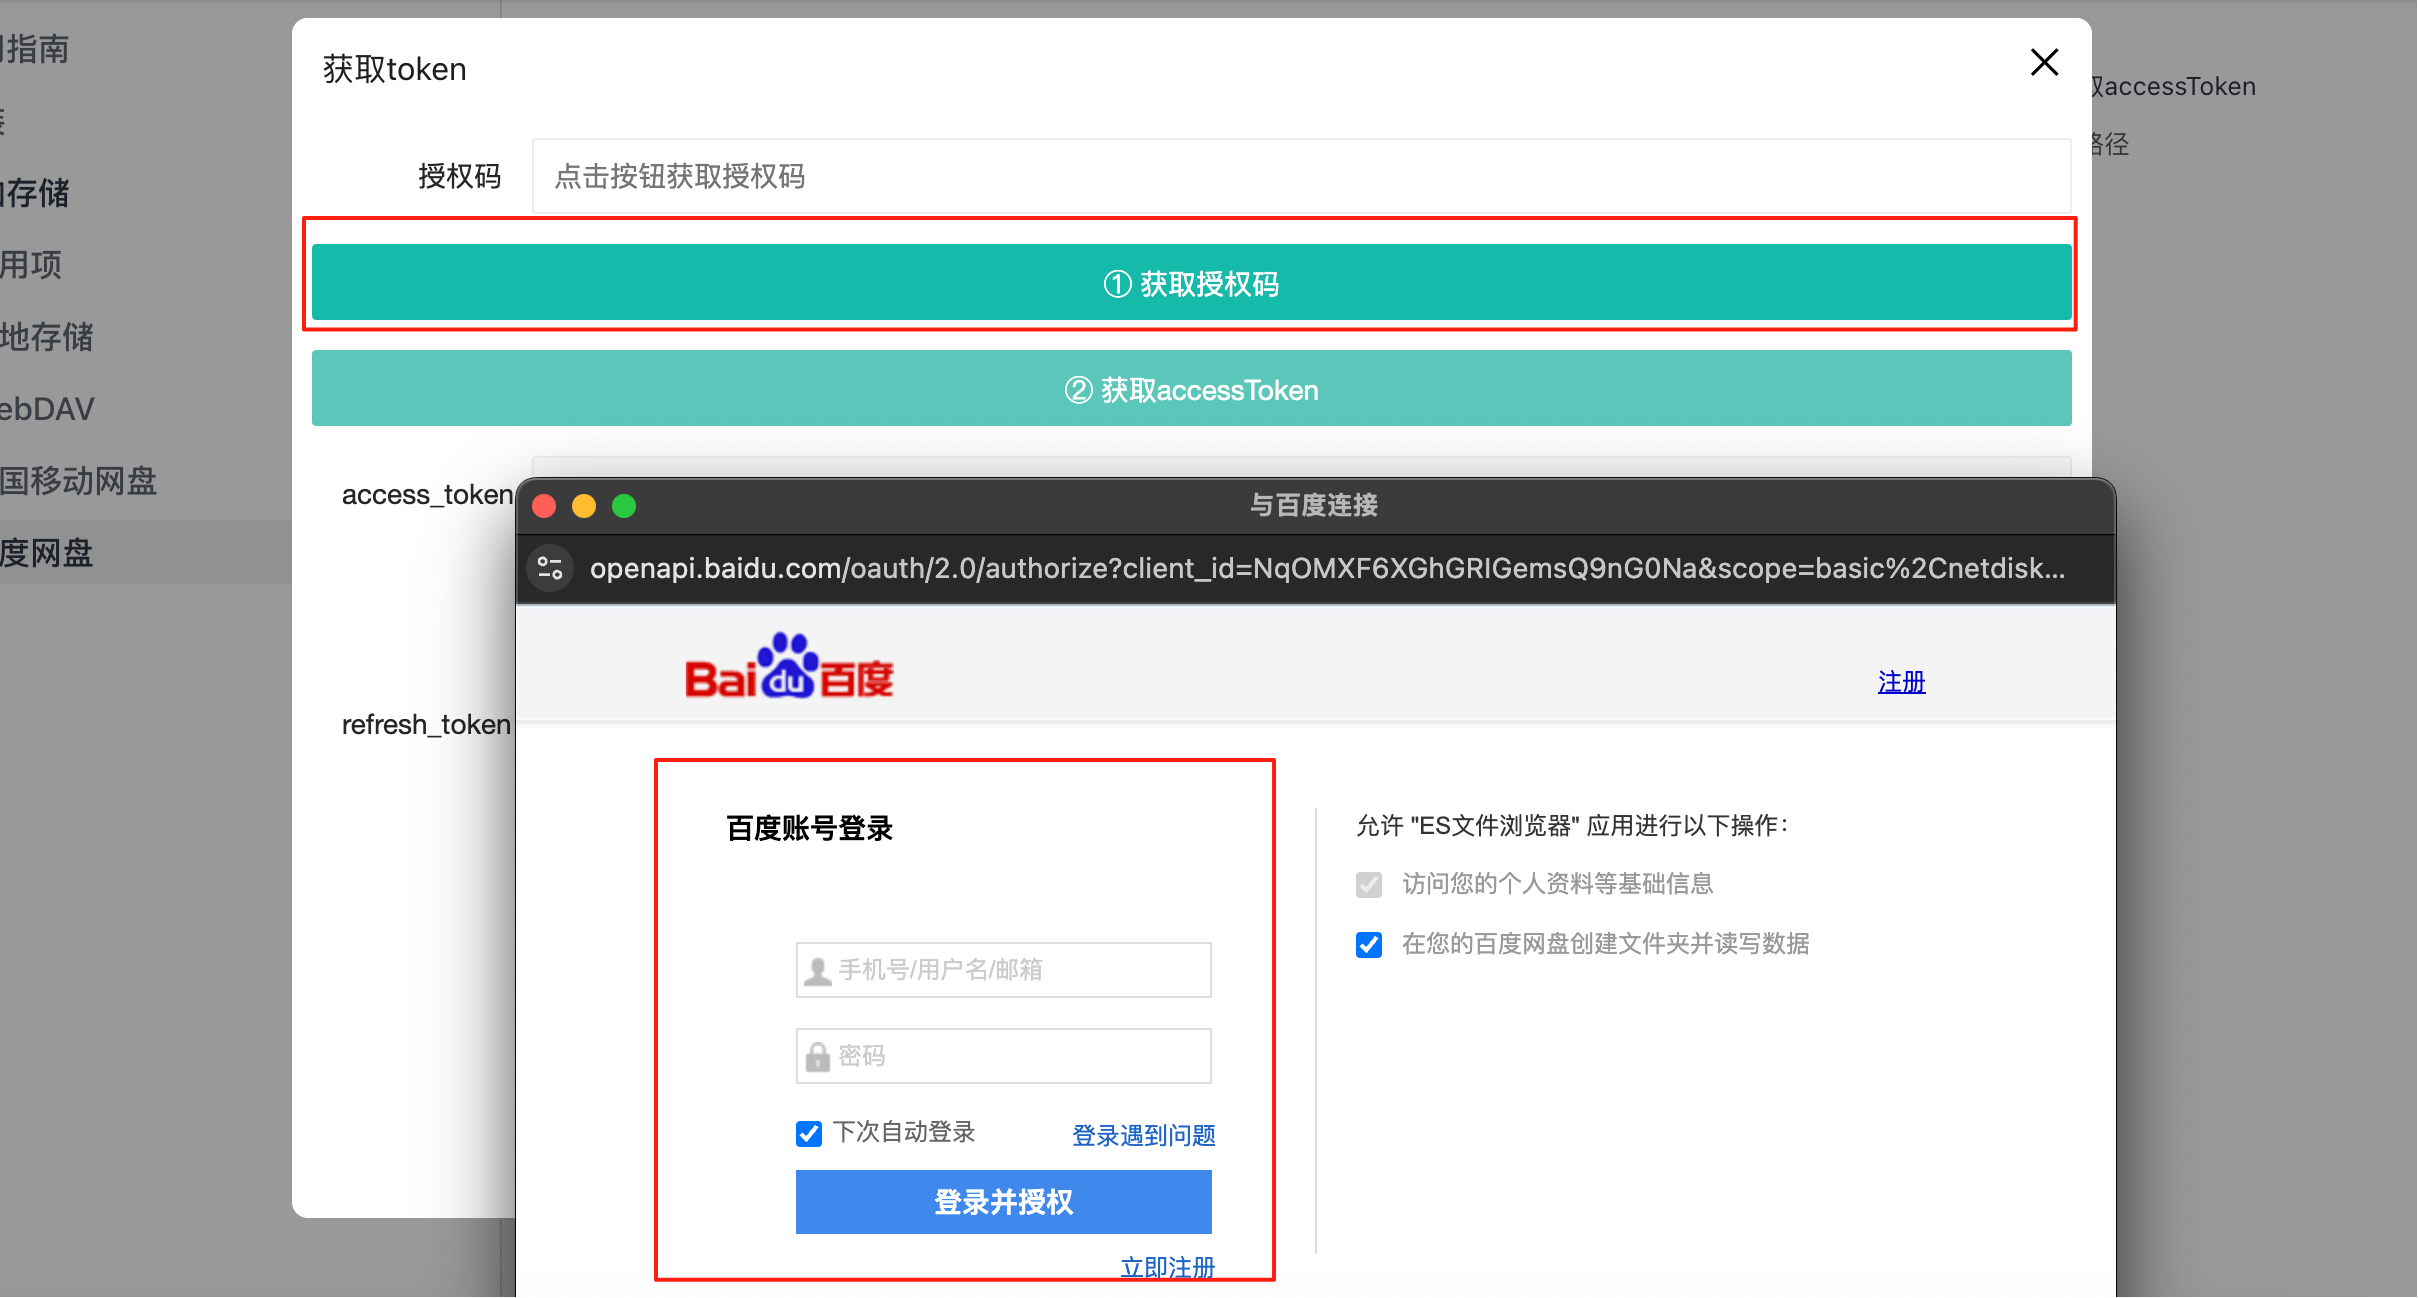Uncheck 在您的百度网盘创建文件夹并读写数据
Viewport: 2418px width, 1298px height.
point(1369,945)
